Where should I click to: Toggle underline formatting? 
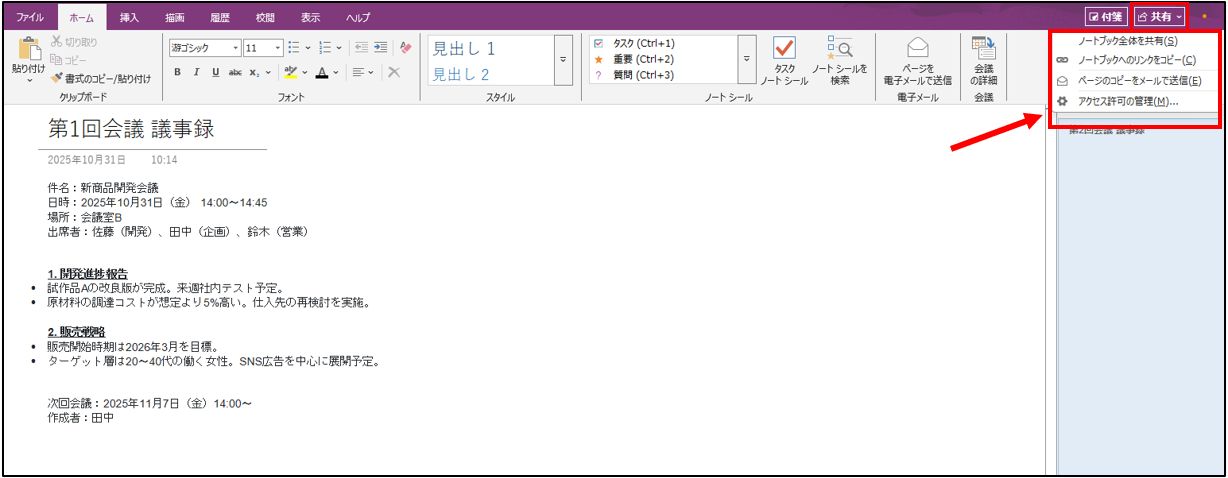tap(215, 72)
